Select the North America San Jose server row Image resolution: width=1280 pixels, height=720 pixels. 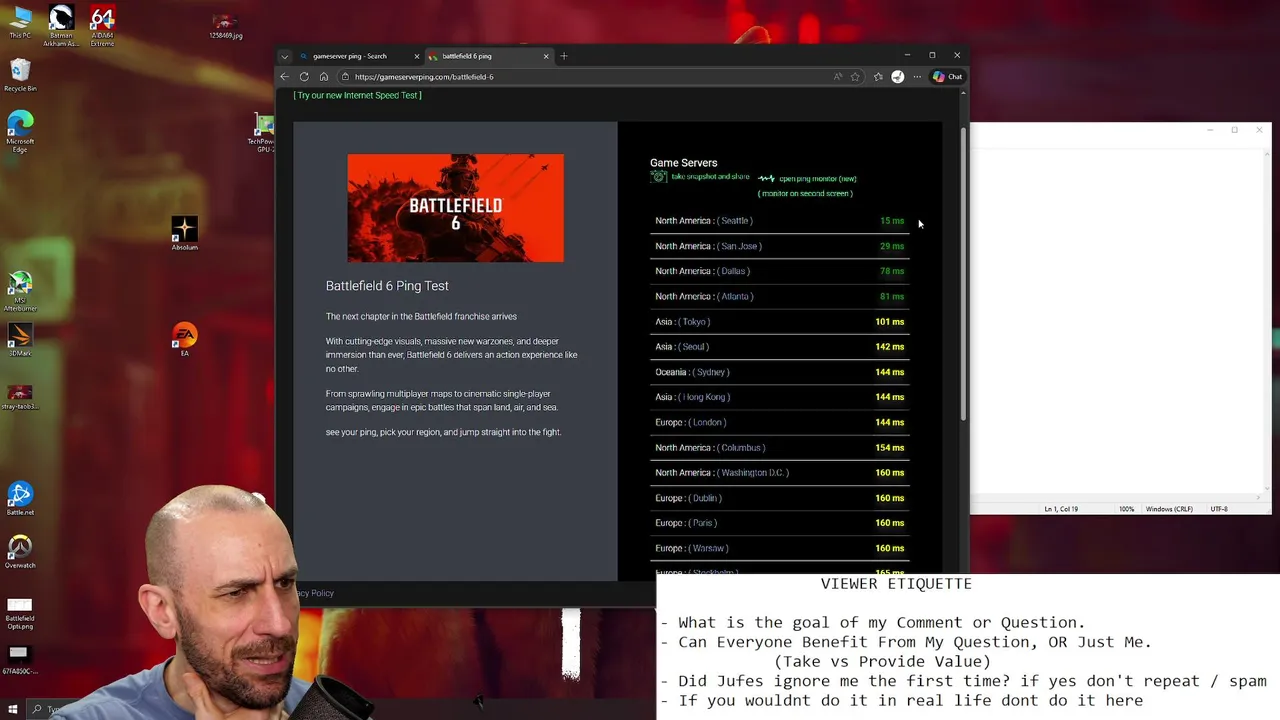780,246
